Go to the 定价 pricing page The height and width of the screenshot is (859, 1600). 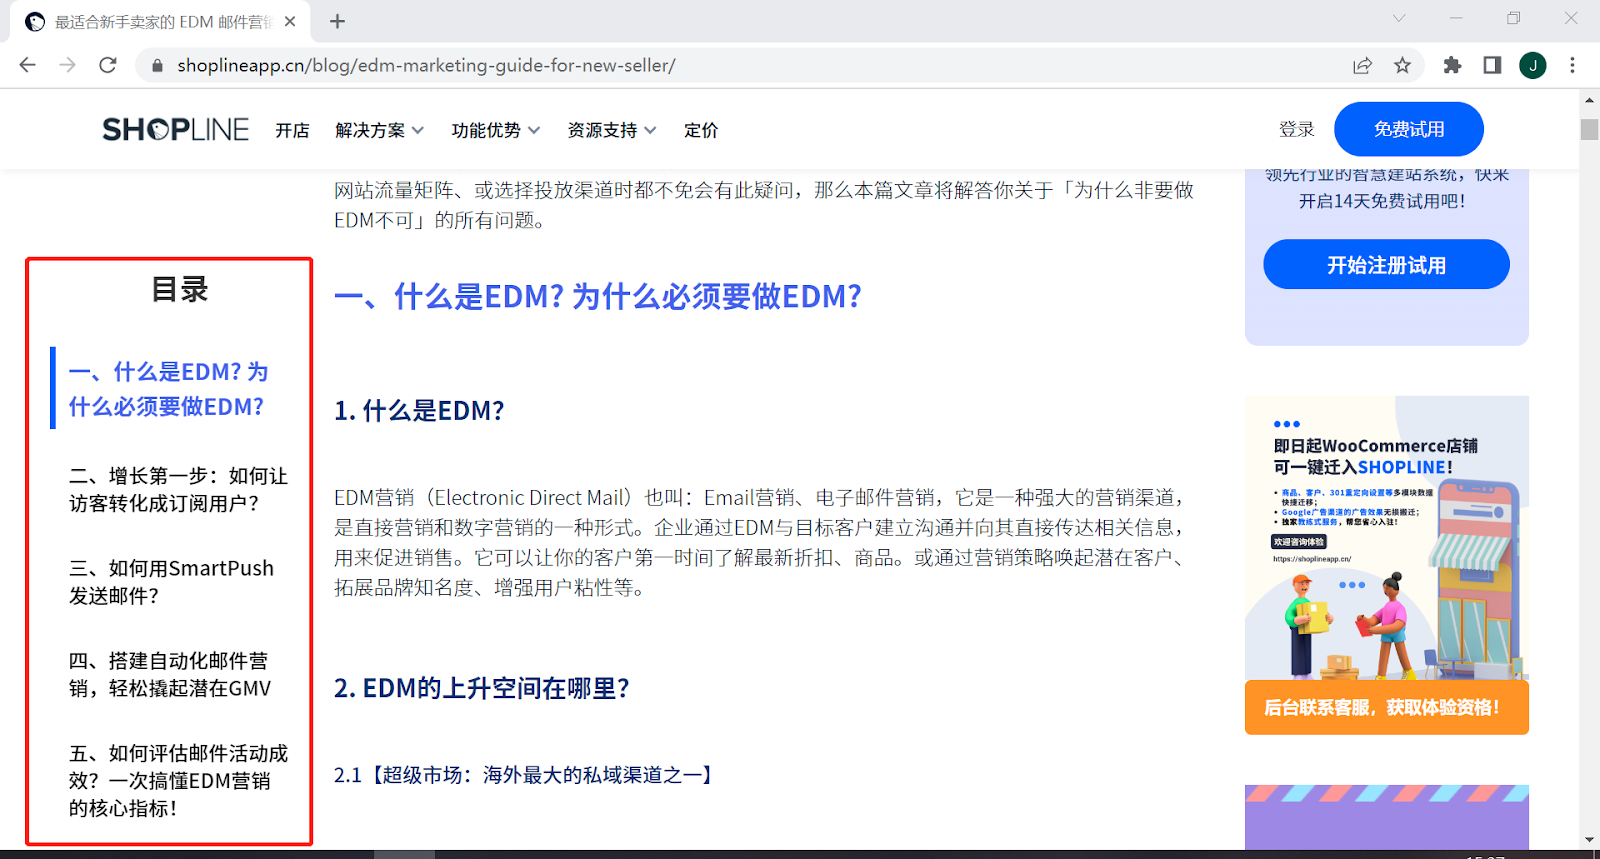tap(700, 130)
